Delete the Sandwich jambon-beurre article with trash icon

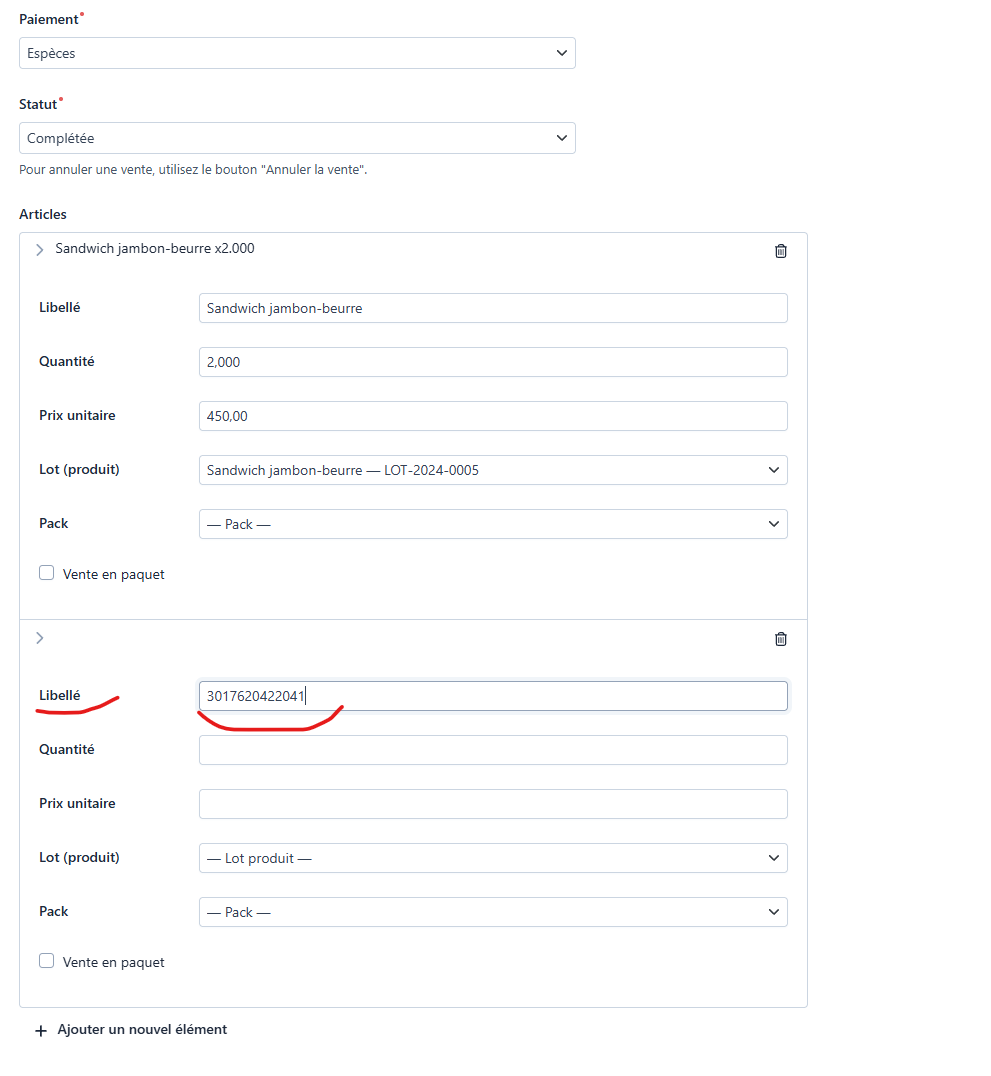click(780, 251)
